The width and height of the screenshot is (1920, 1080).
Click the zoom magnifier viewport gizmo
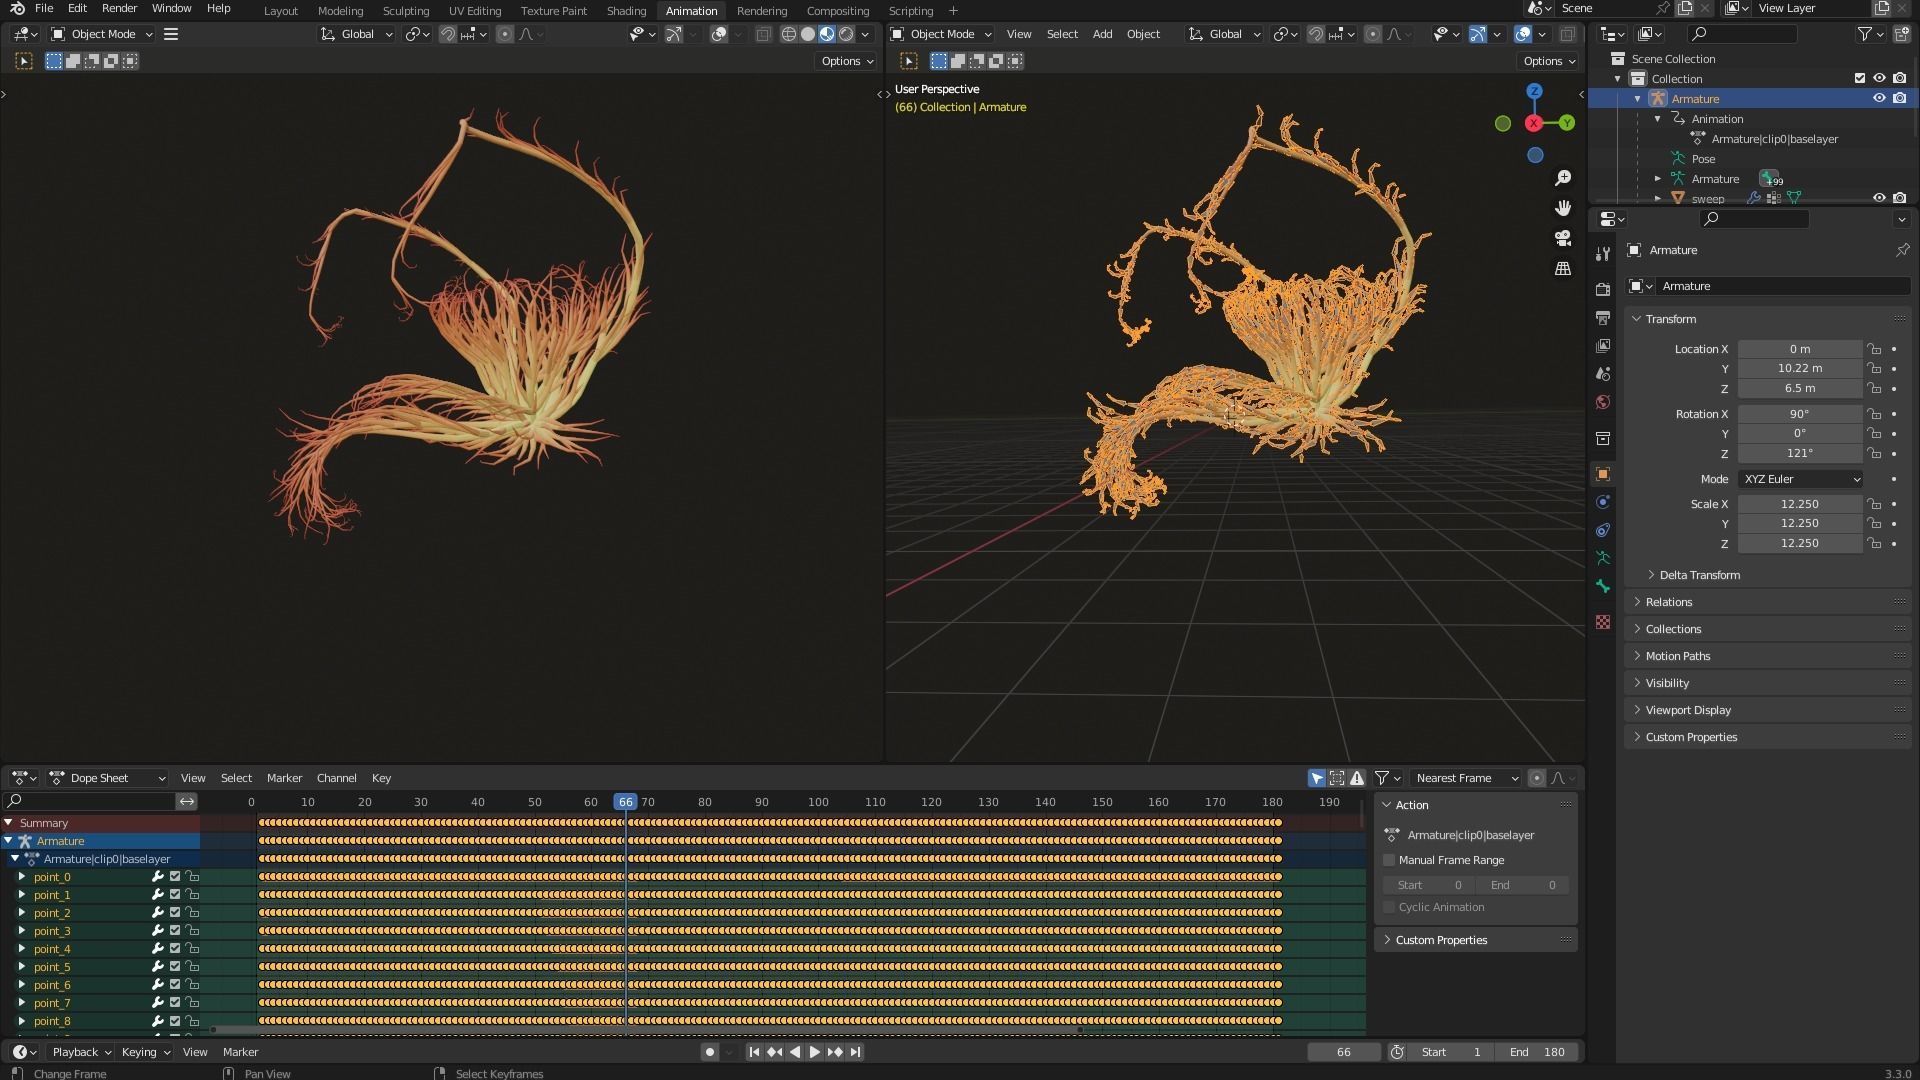pyautogui.click(x=1563, y=178)
